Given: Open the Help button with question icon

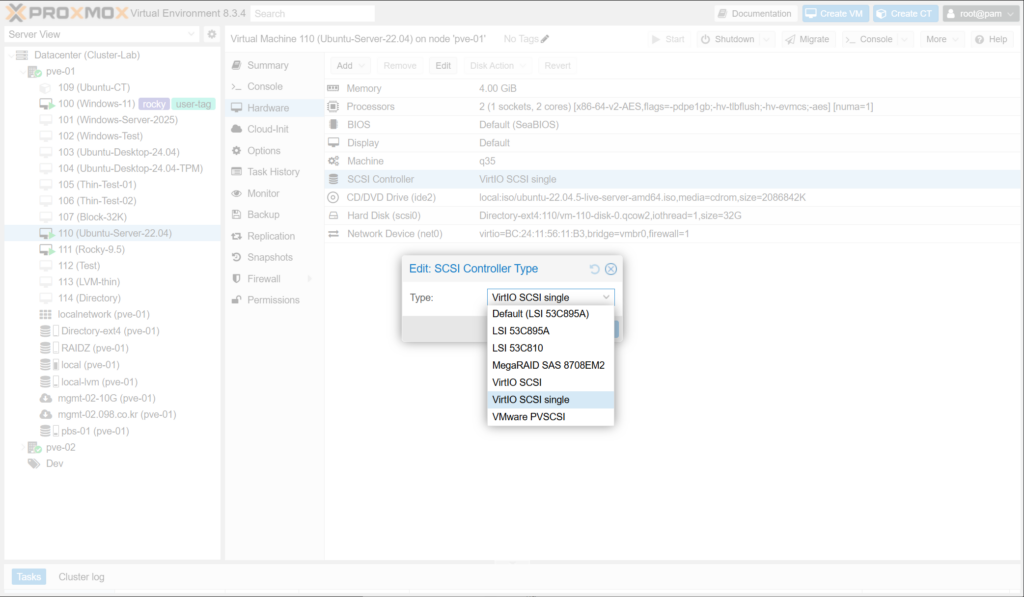Looking at the screenshot, I should coord(991,39).
